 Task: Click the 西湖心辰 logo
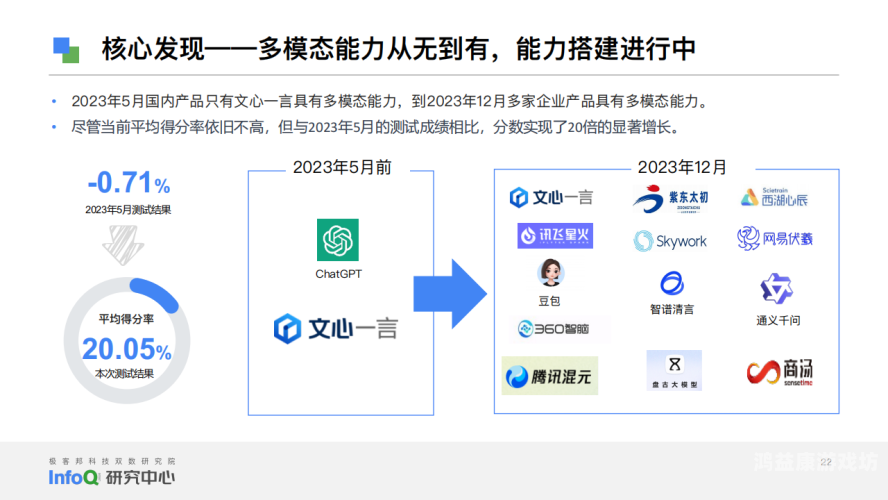tap(774, 197)
